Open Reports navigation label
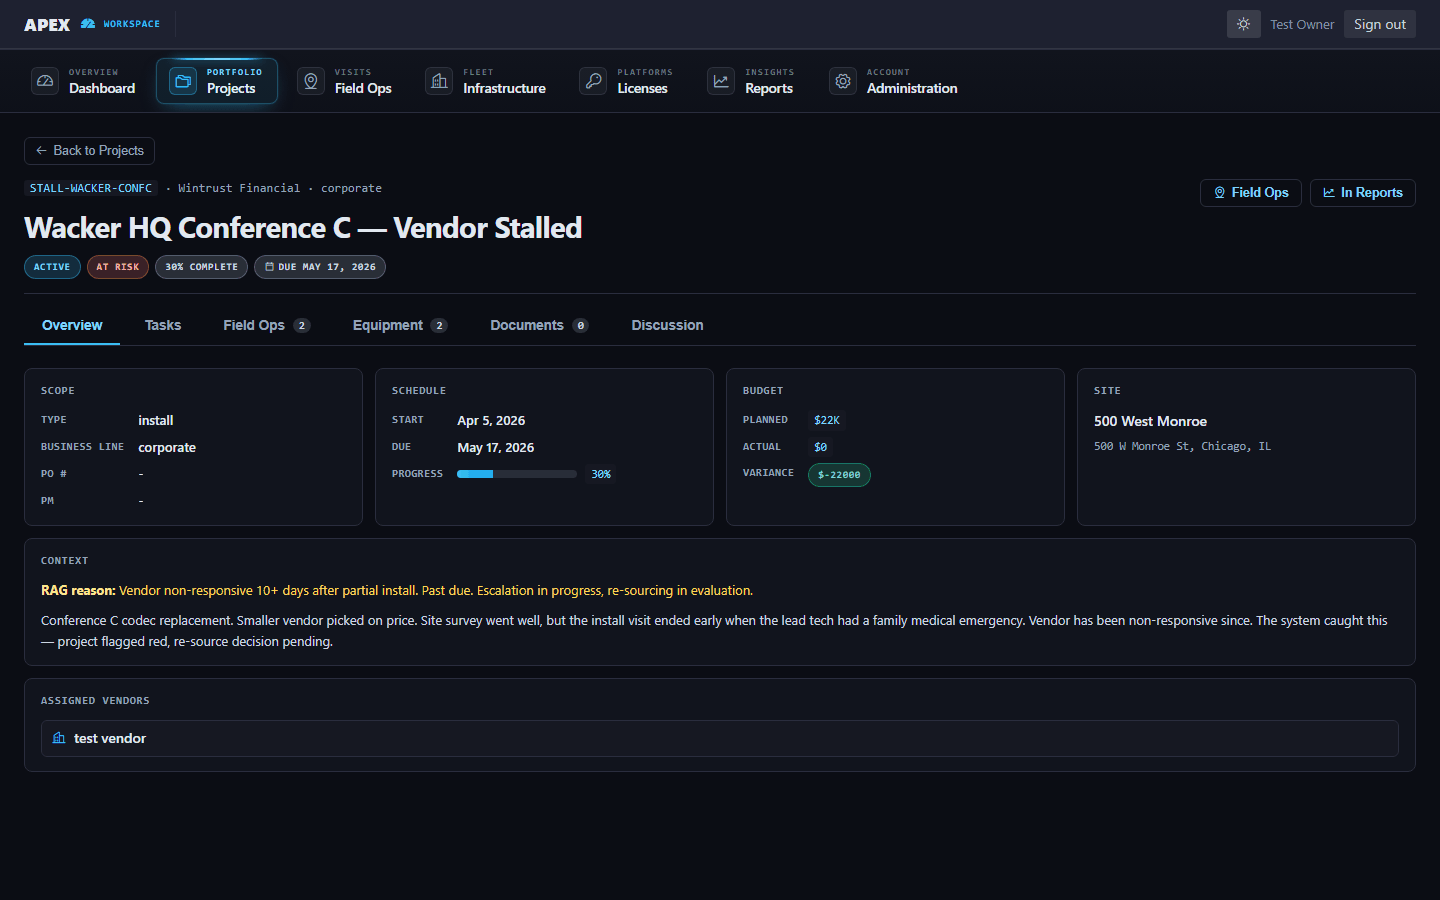This screenshot has height=900, width=1440. (769, 89)
